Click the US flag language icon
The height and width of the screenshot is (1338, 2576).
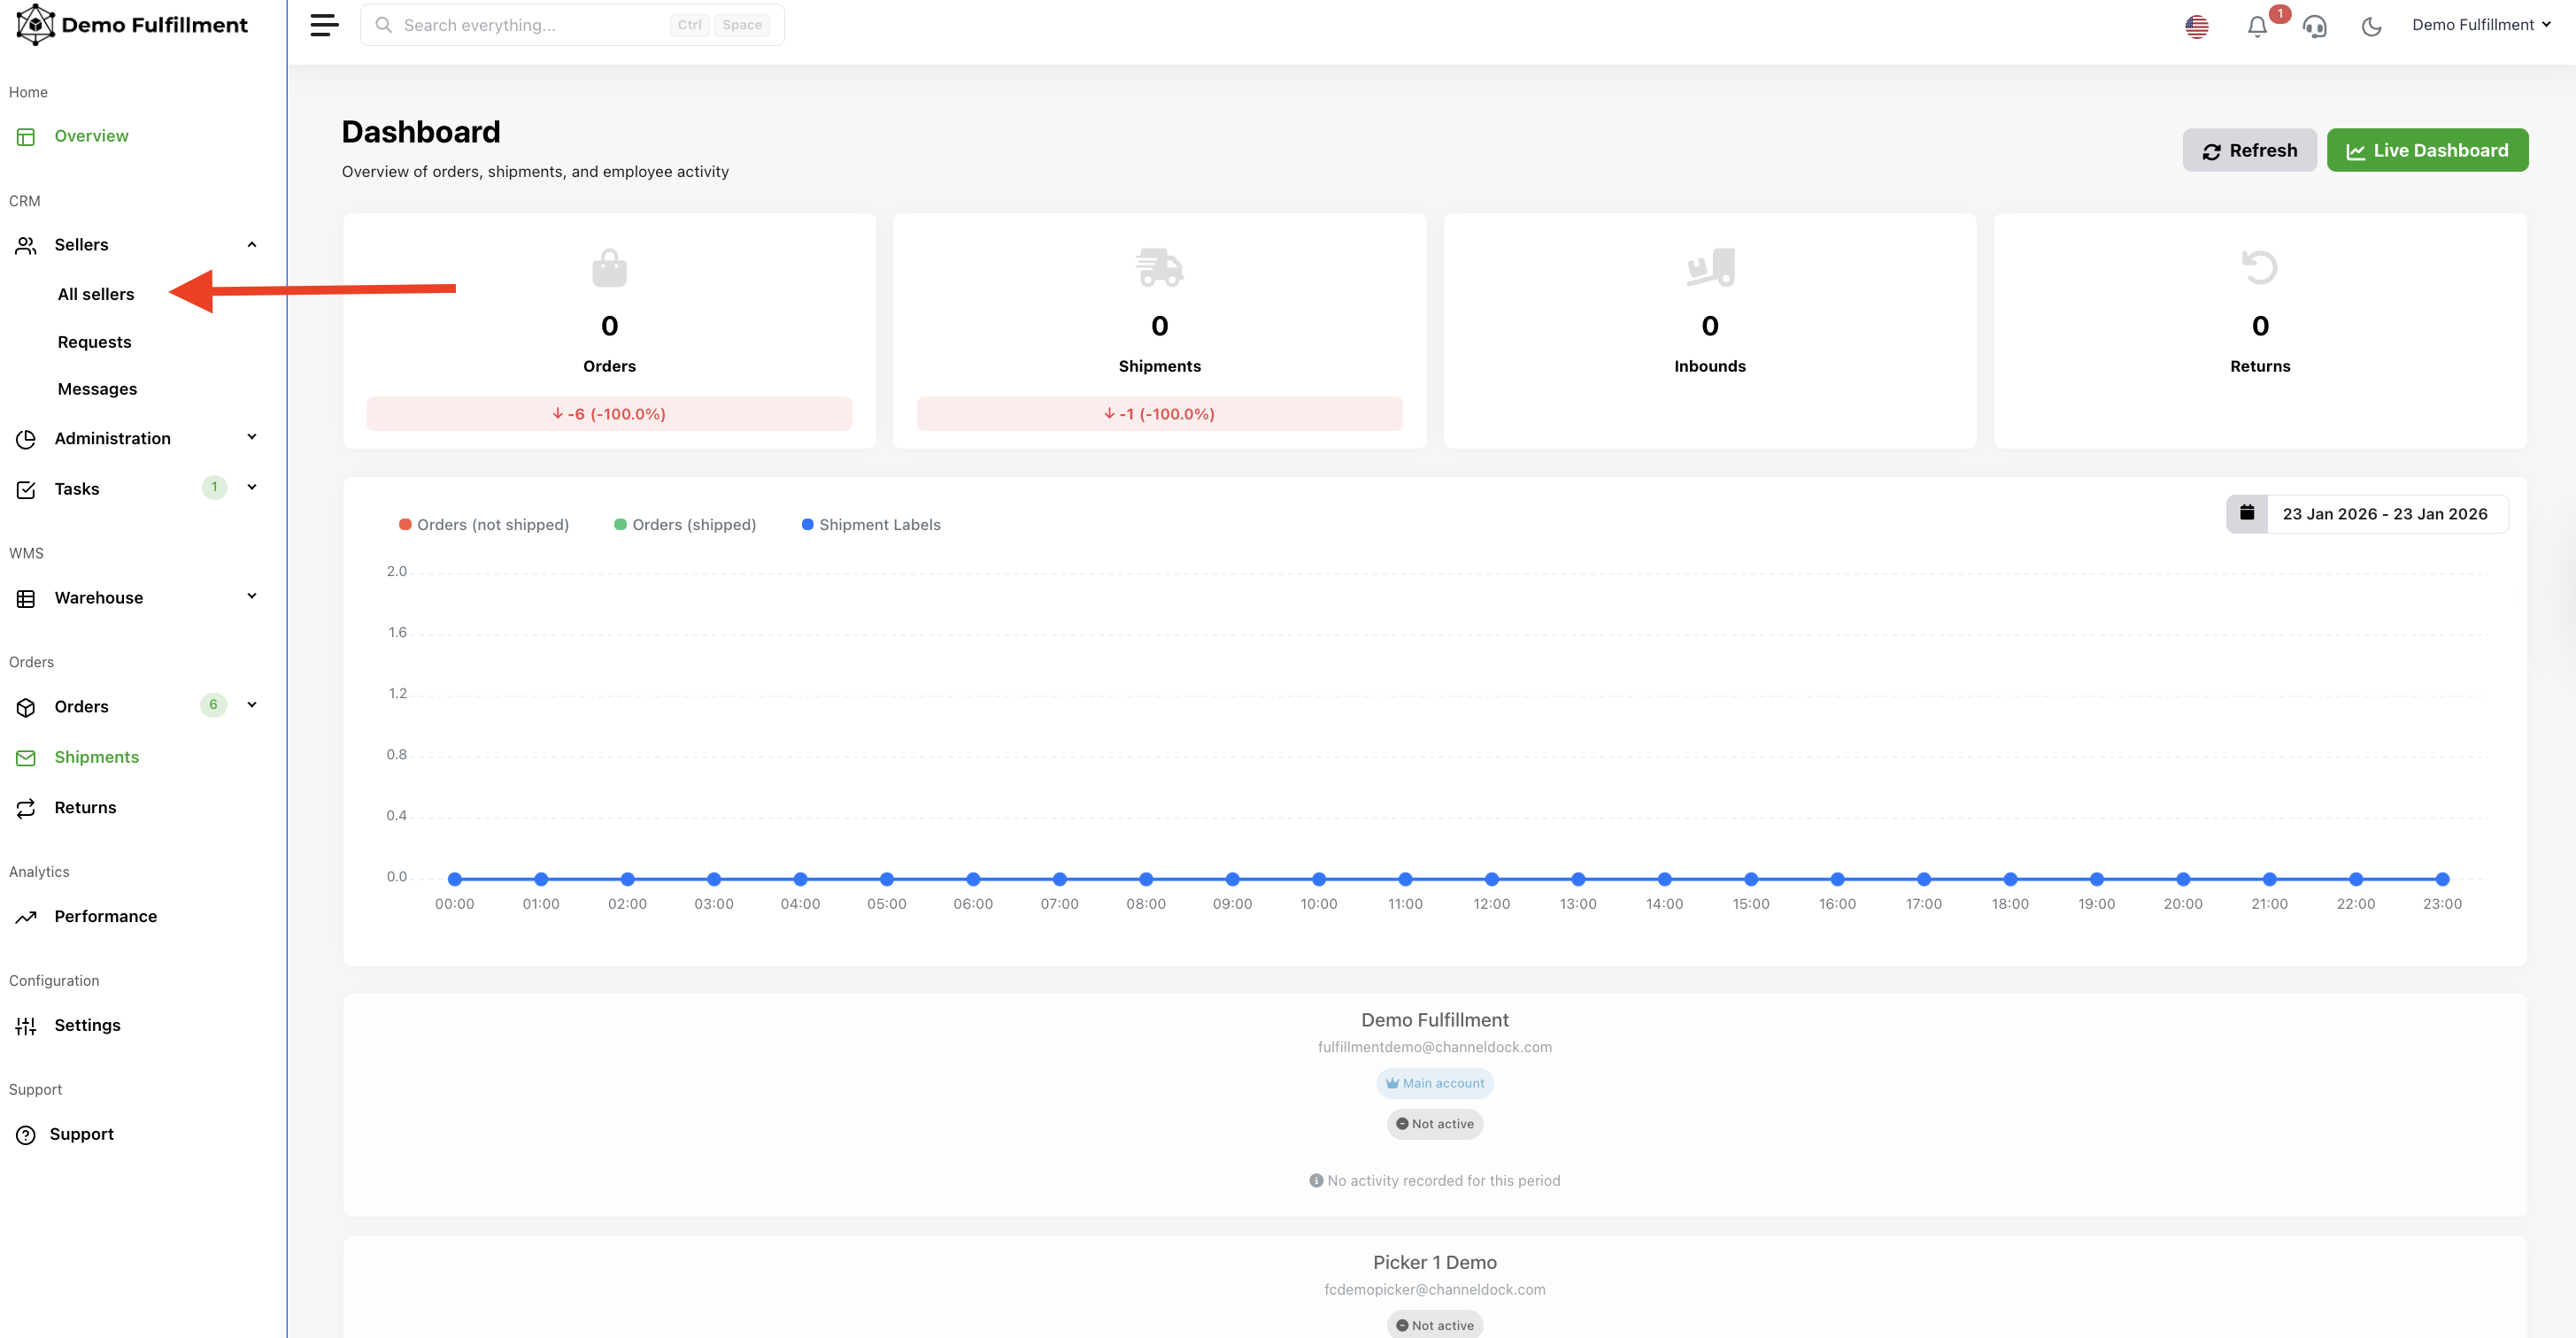[x=2196, y=27]
